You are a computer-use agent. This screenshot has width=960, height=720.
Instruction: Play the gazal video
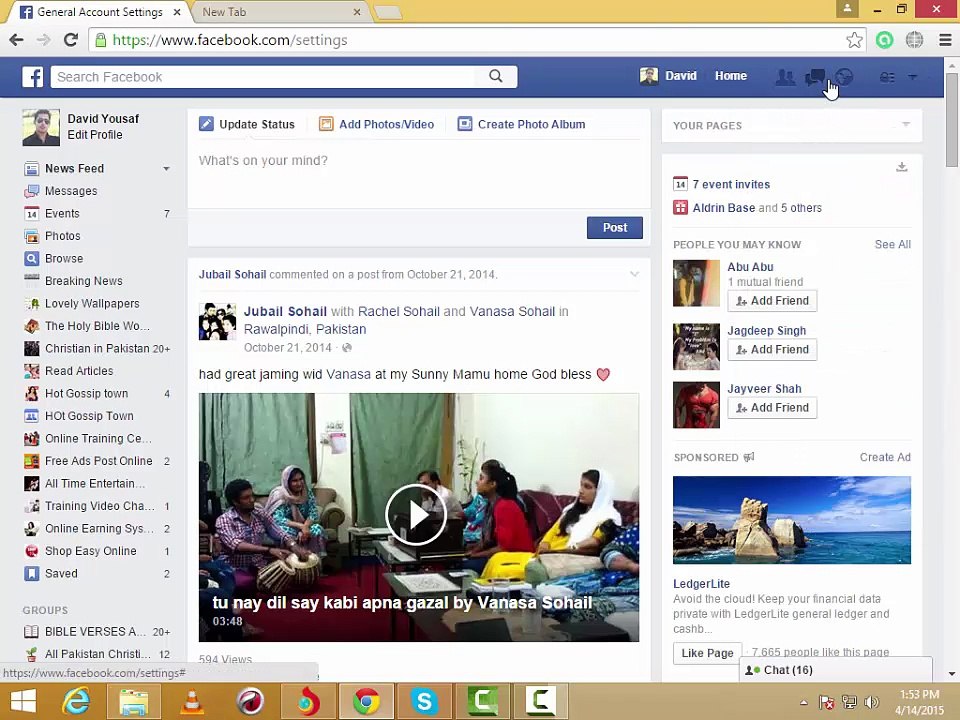point(416,515)
